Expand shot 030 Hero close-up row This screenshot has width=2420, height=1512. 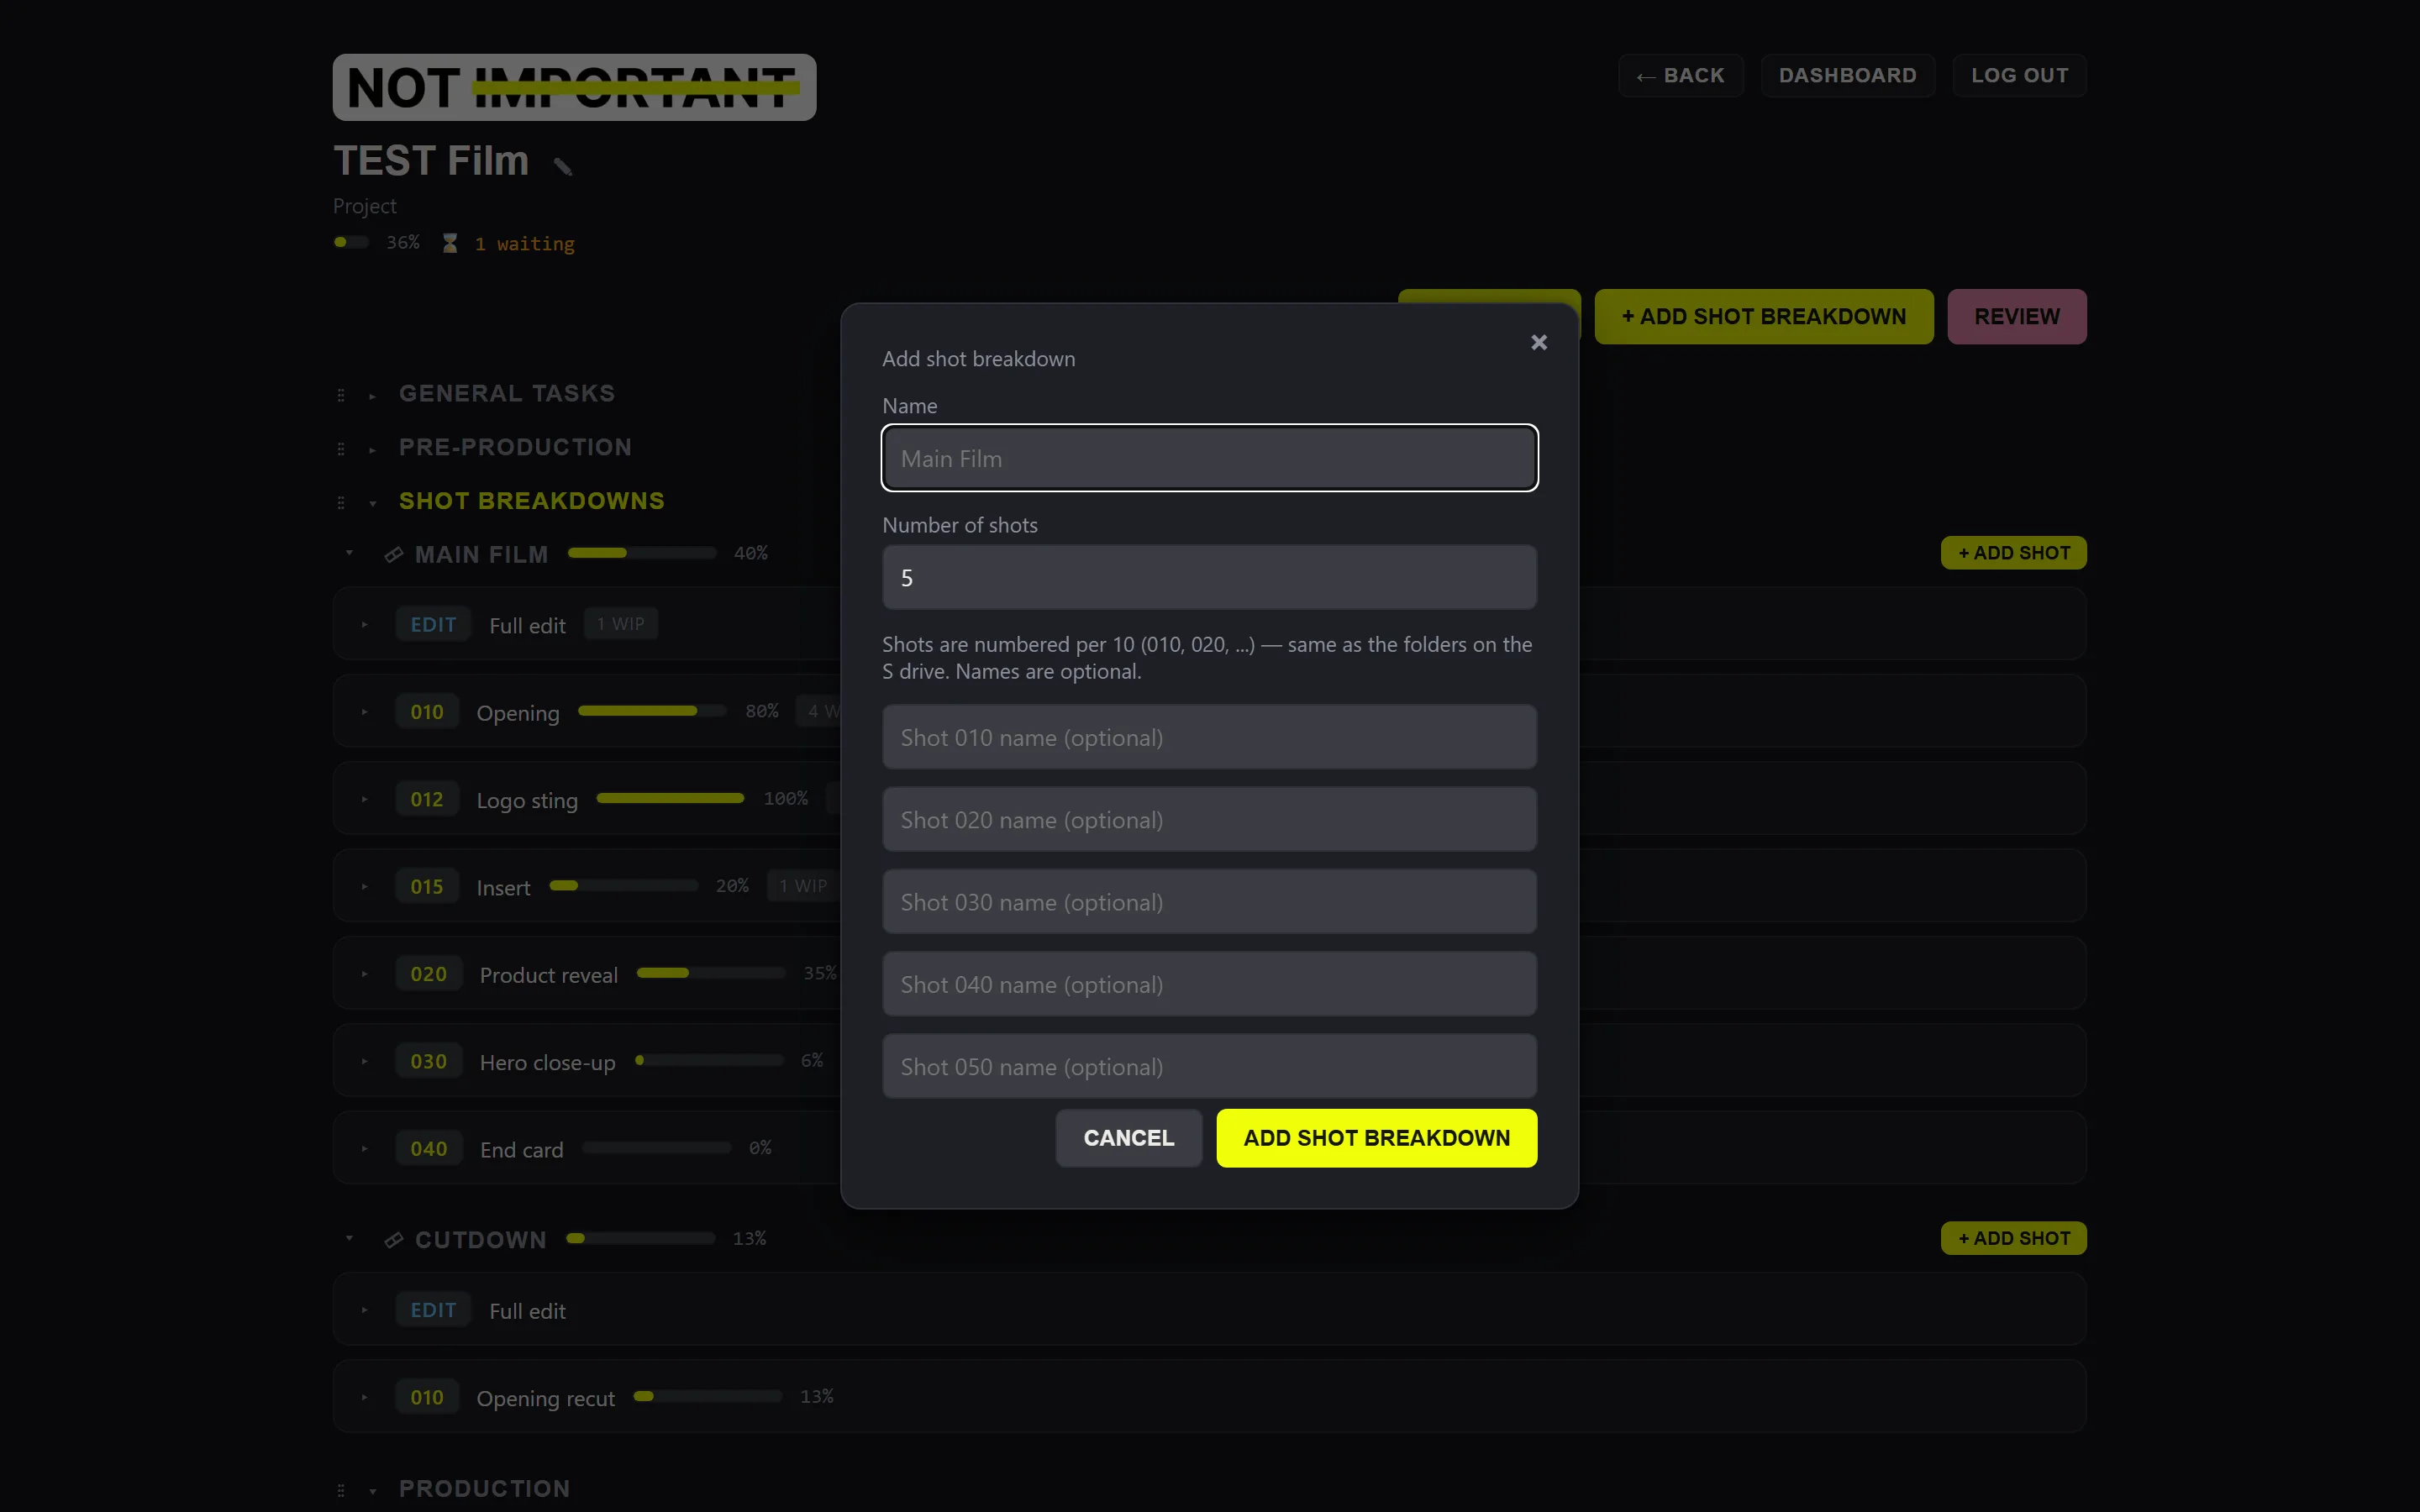tap(365, 1061)
